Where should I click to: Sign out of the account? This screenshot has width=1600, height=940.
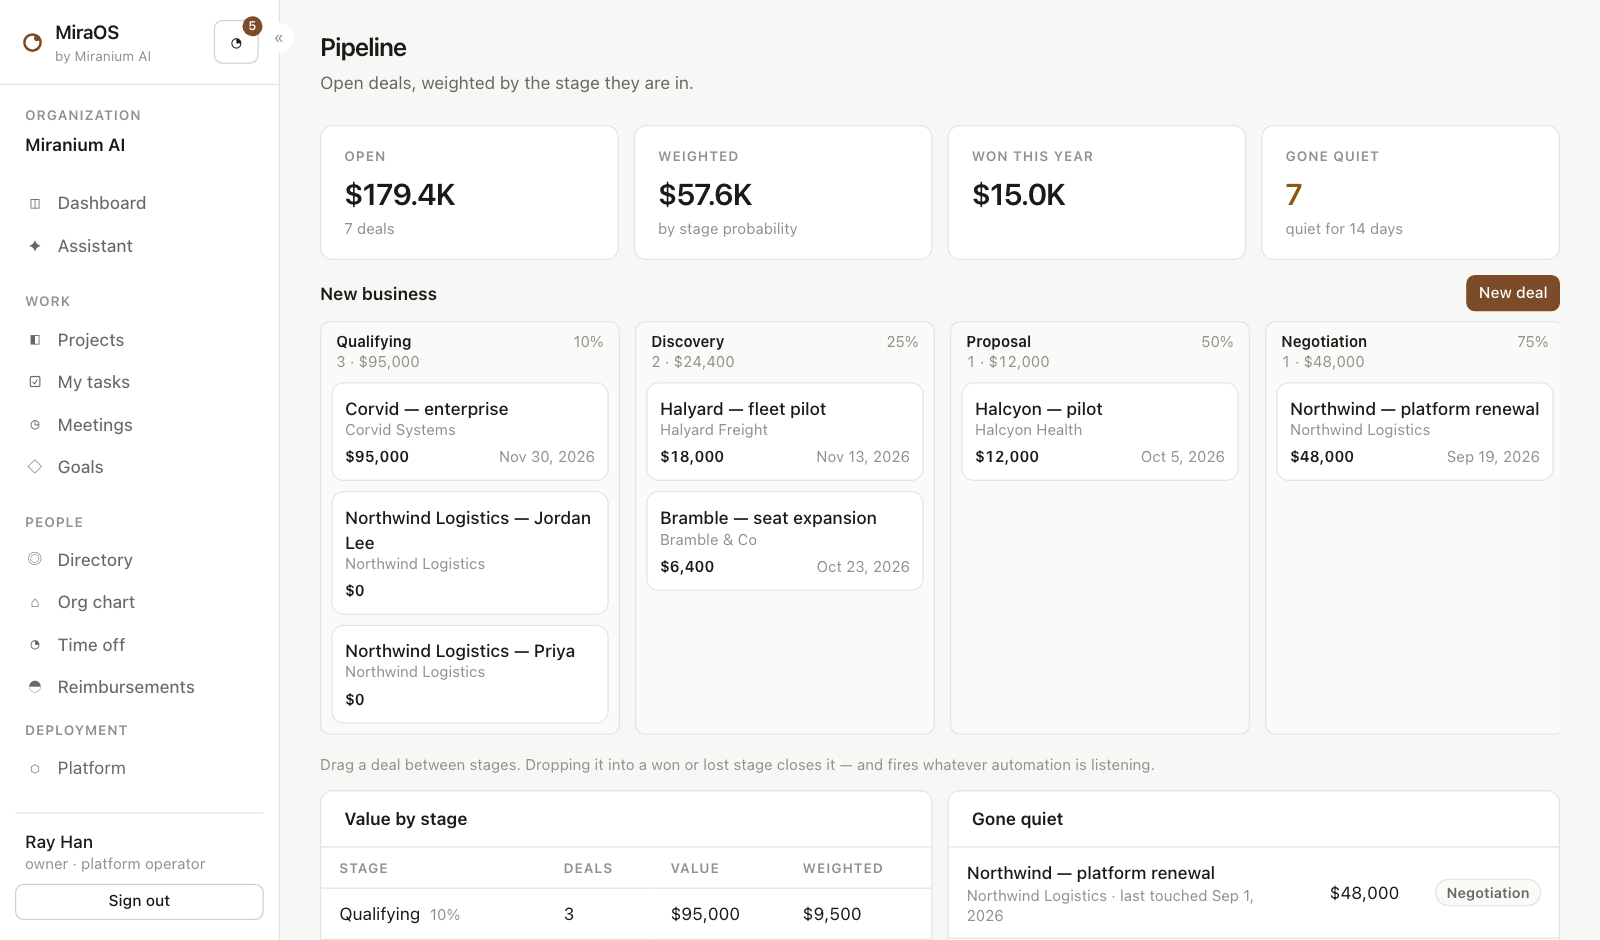(139, 901)
